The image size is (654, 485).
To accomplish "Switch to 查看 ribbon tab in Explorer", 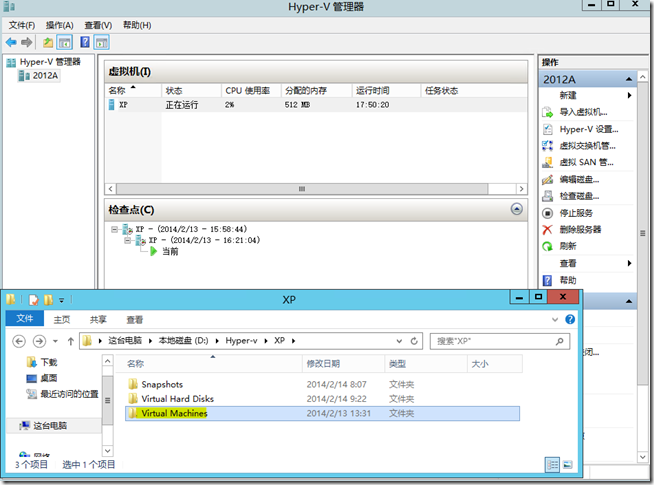I will click(134, 319).
